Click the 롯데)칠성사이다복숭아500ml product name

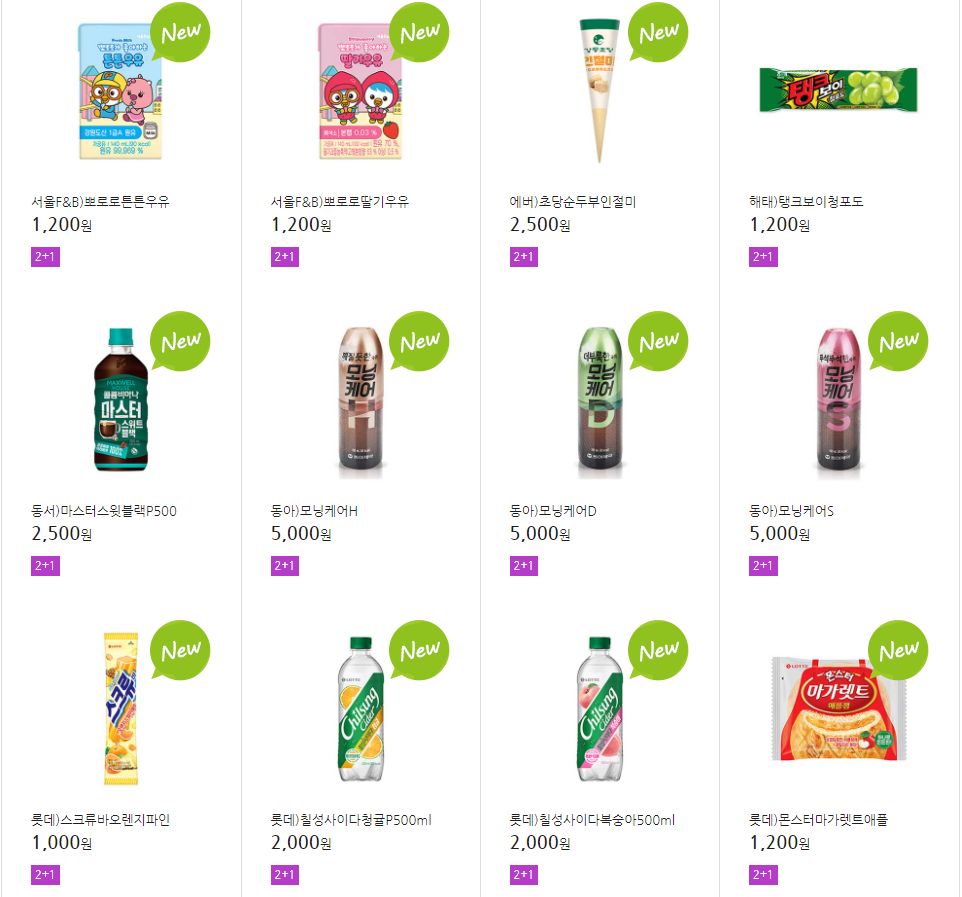(592, 820)
